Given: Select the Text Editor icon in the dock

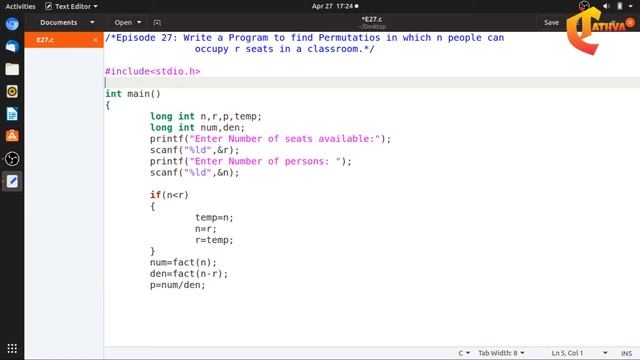Looking at the screenshot, I should [x=12, y=181].
